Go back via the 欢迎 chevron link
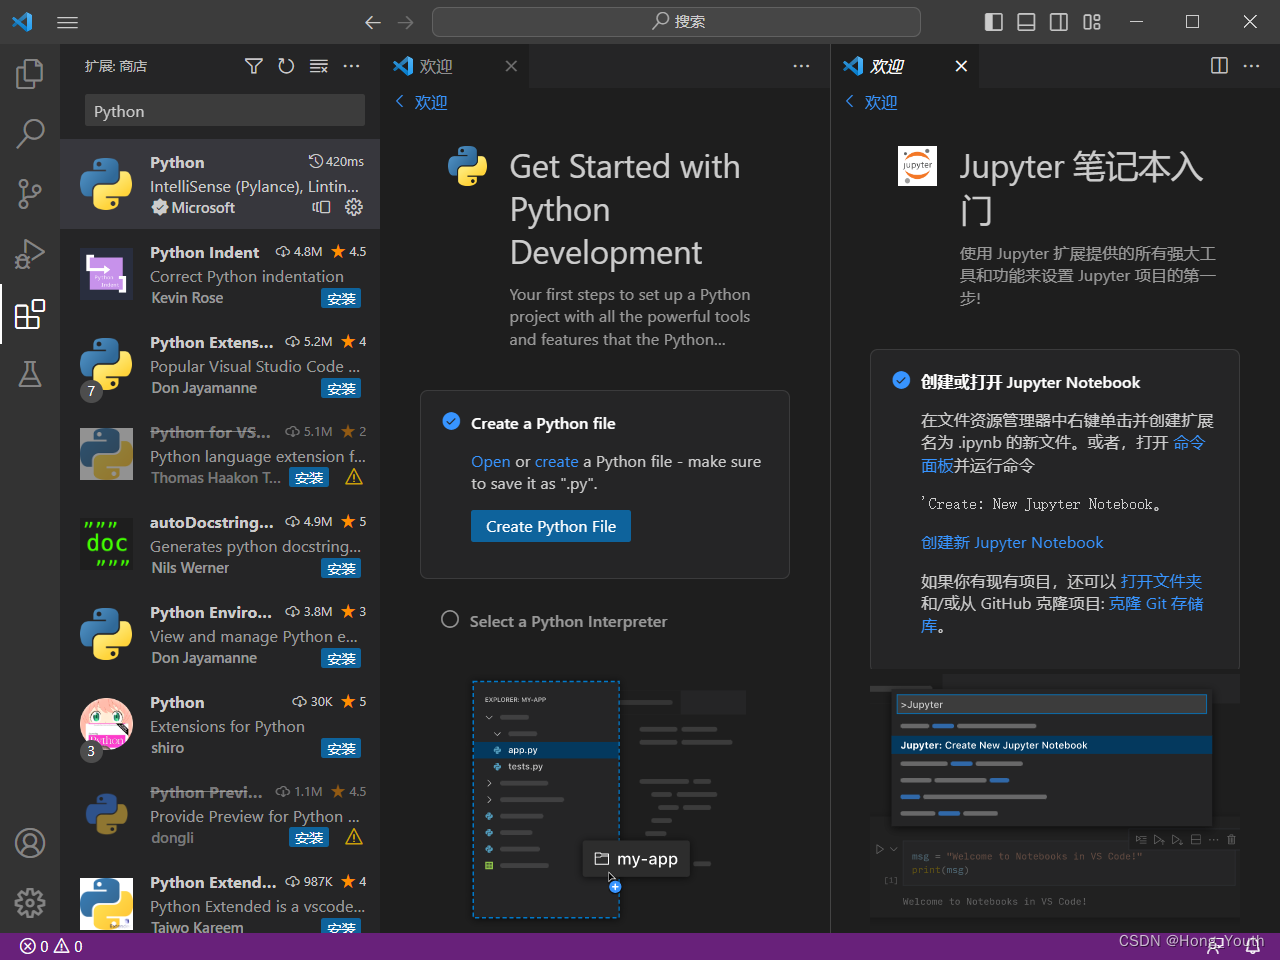 coord(420,102)
